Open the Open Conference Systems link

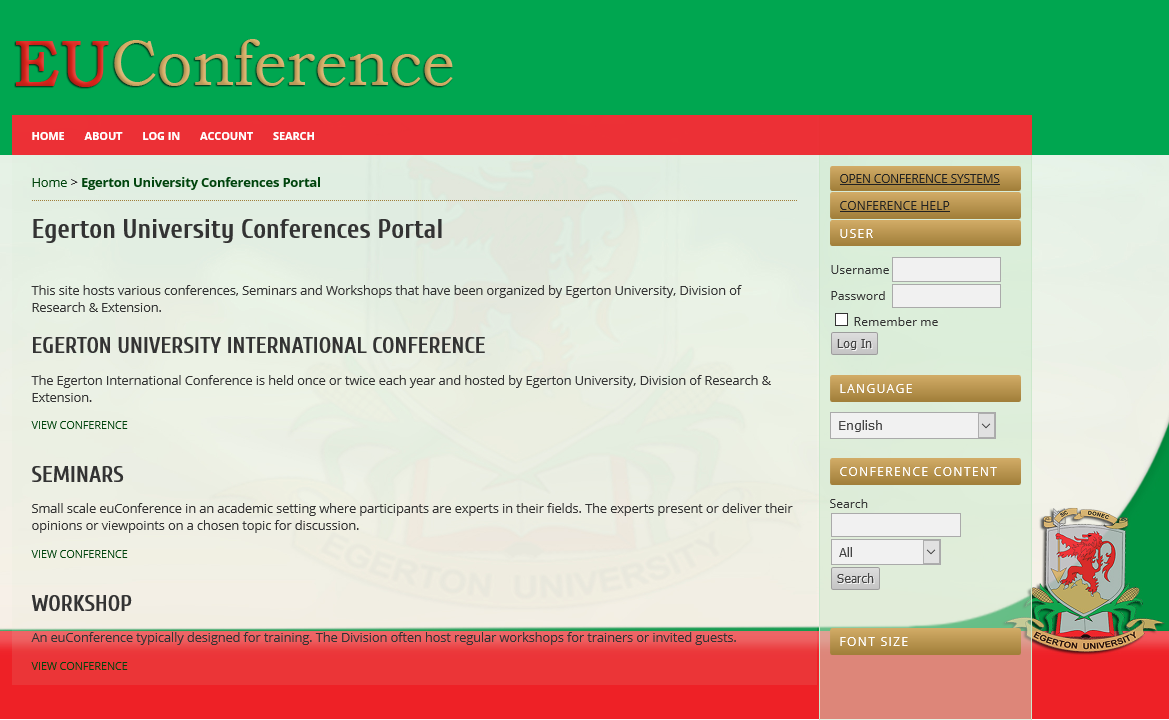919,179
